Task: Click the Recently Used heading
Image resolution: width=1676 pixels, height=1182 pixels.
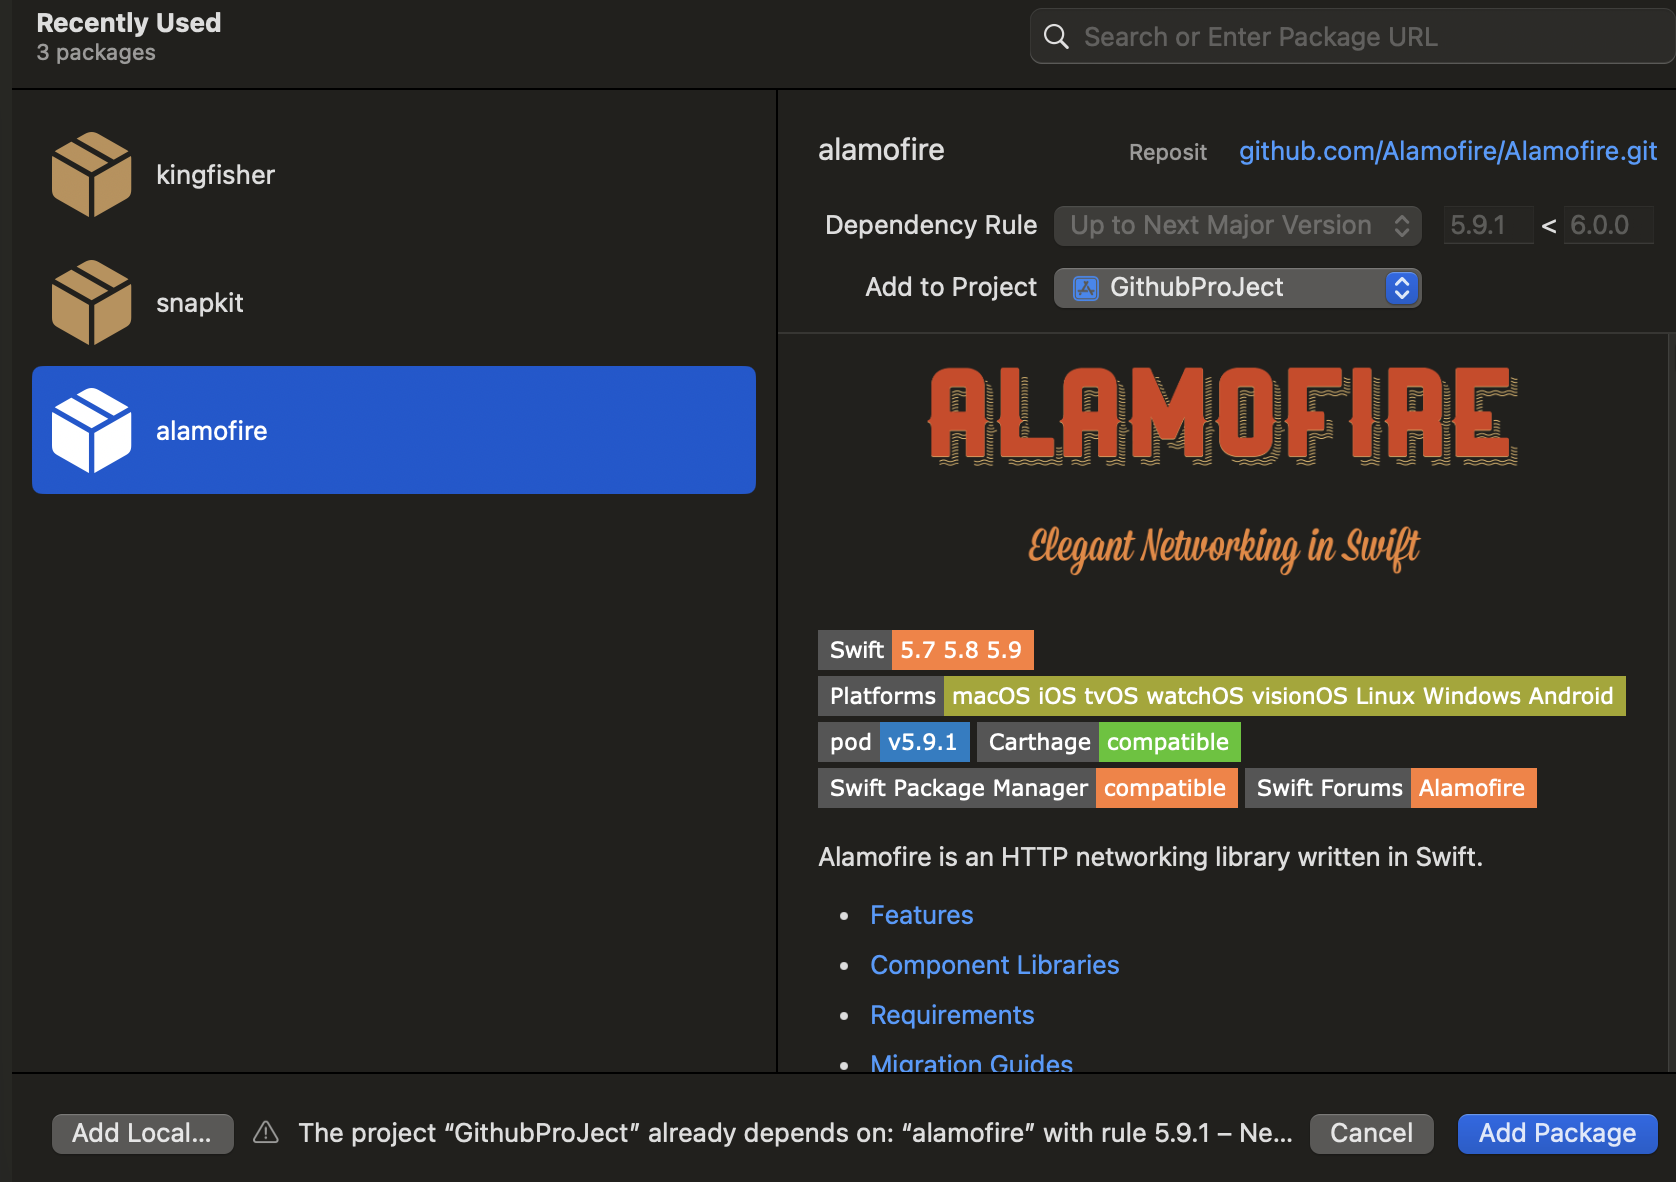Action: (x=129, y=23)
